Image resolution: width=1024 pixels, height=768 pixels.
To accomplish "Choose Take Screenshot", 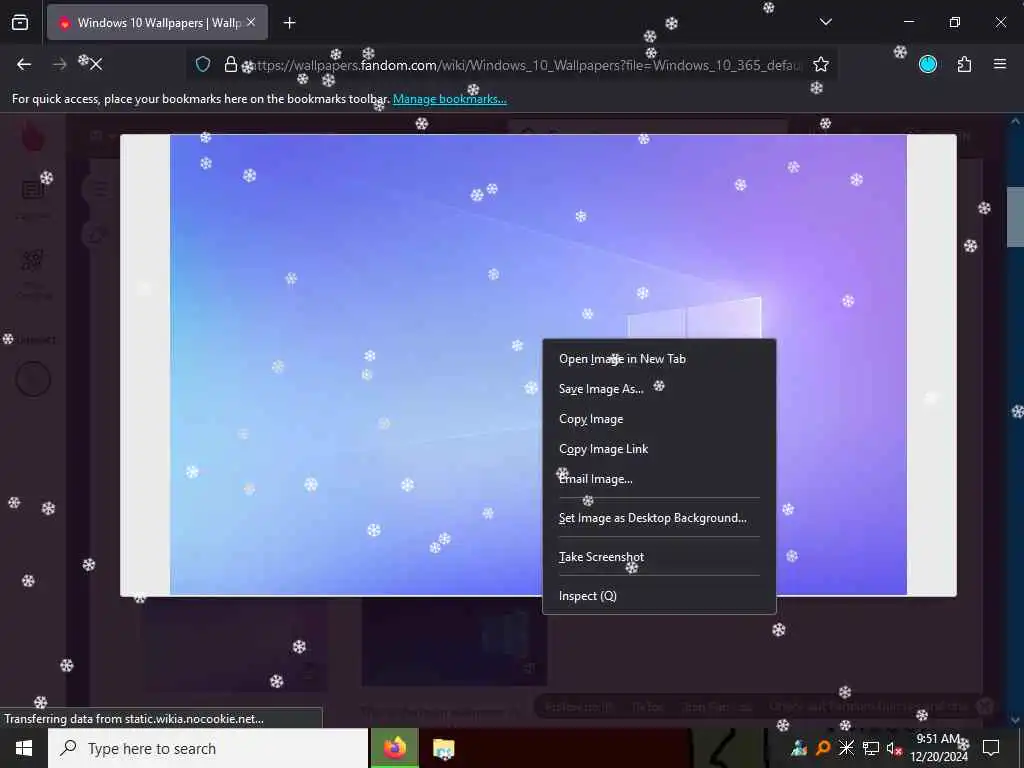I will (x=659, y=556).
